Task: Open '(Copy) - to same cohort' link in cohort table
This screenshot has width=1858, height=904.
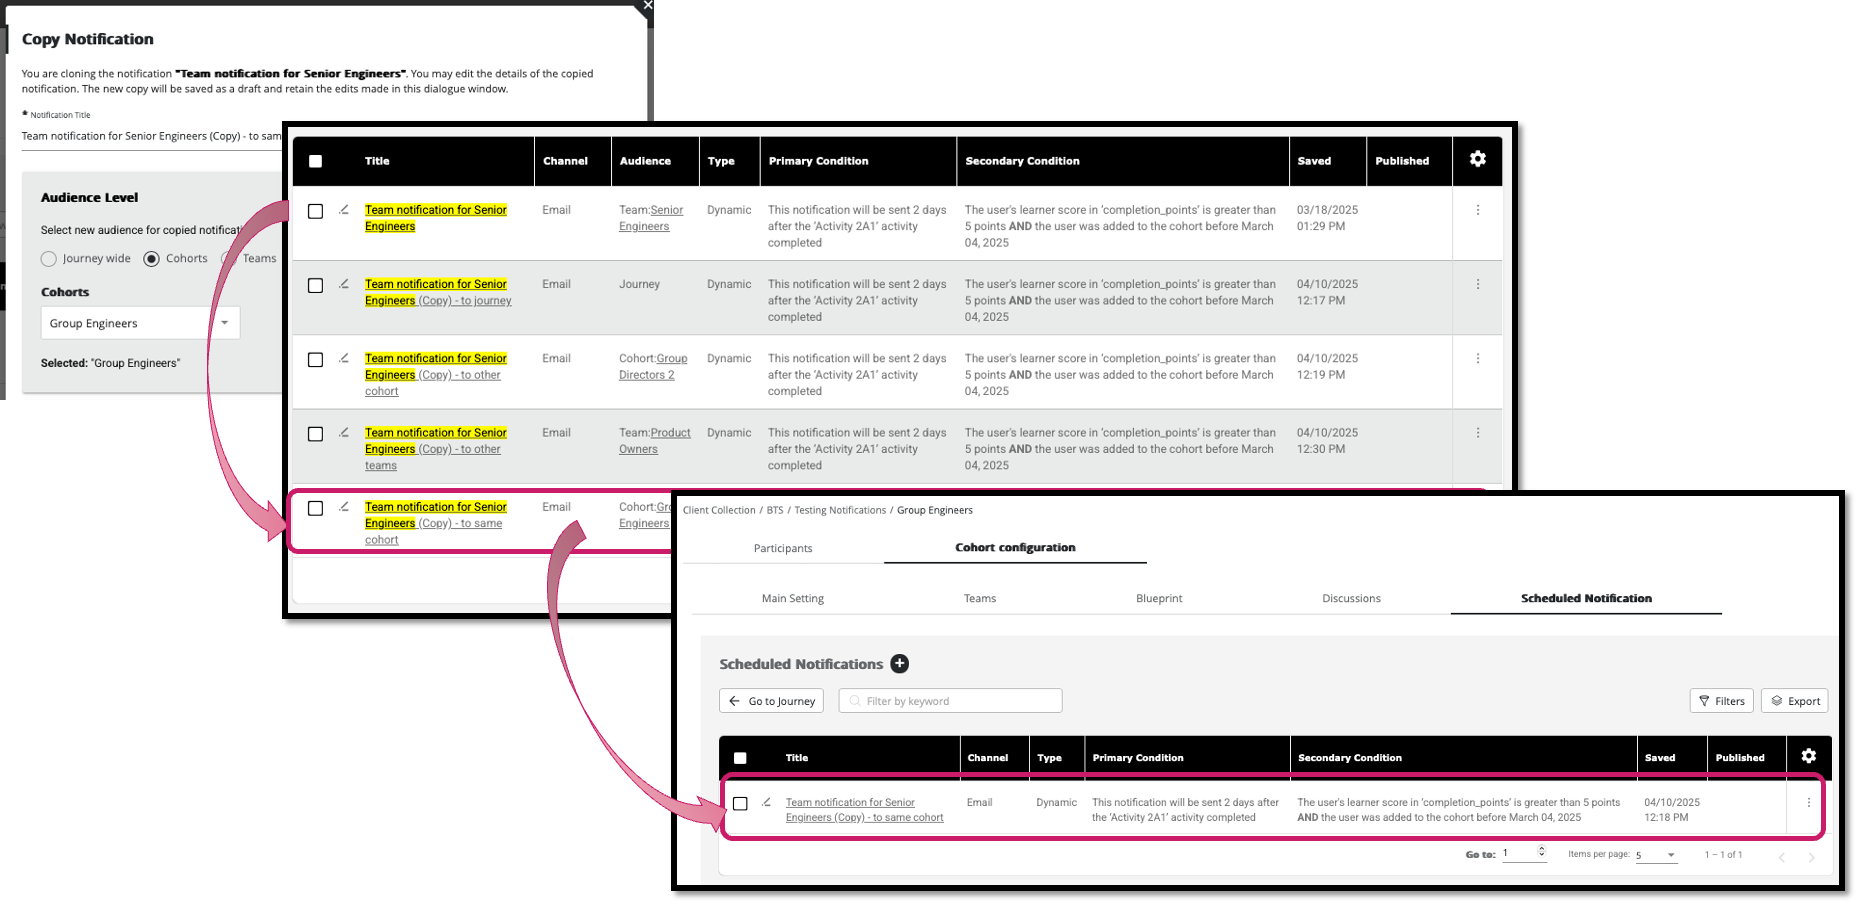Action: 864,810
